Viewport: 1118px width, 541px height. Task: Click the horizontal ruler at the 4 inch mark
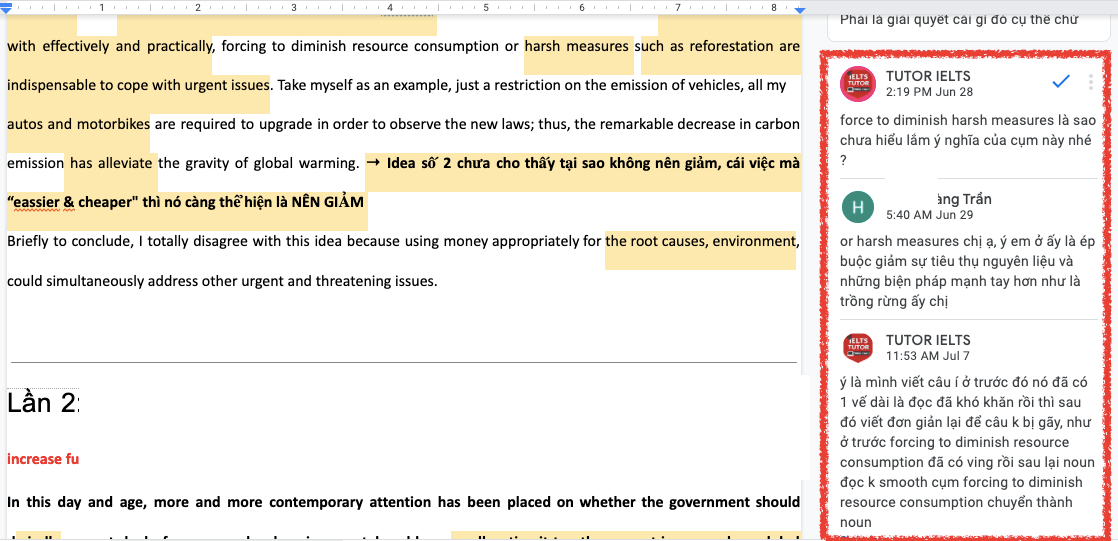tap(390, 9)
